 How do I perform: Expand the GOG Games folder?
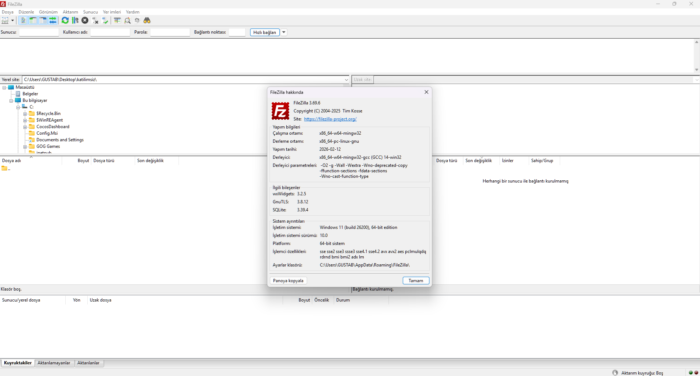click(25, 146)
